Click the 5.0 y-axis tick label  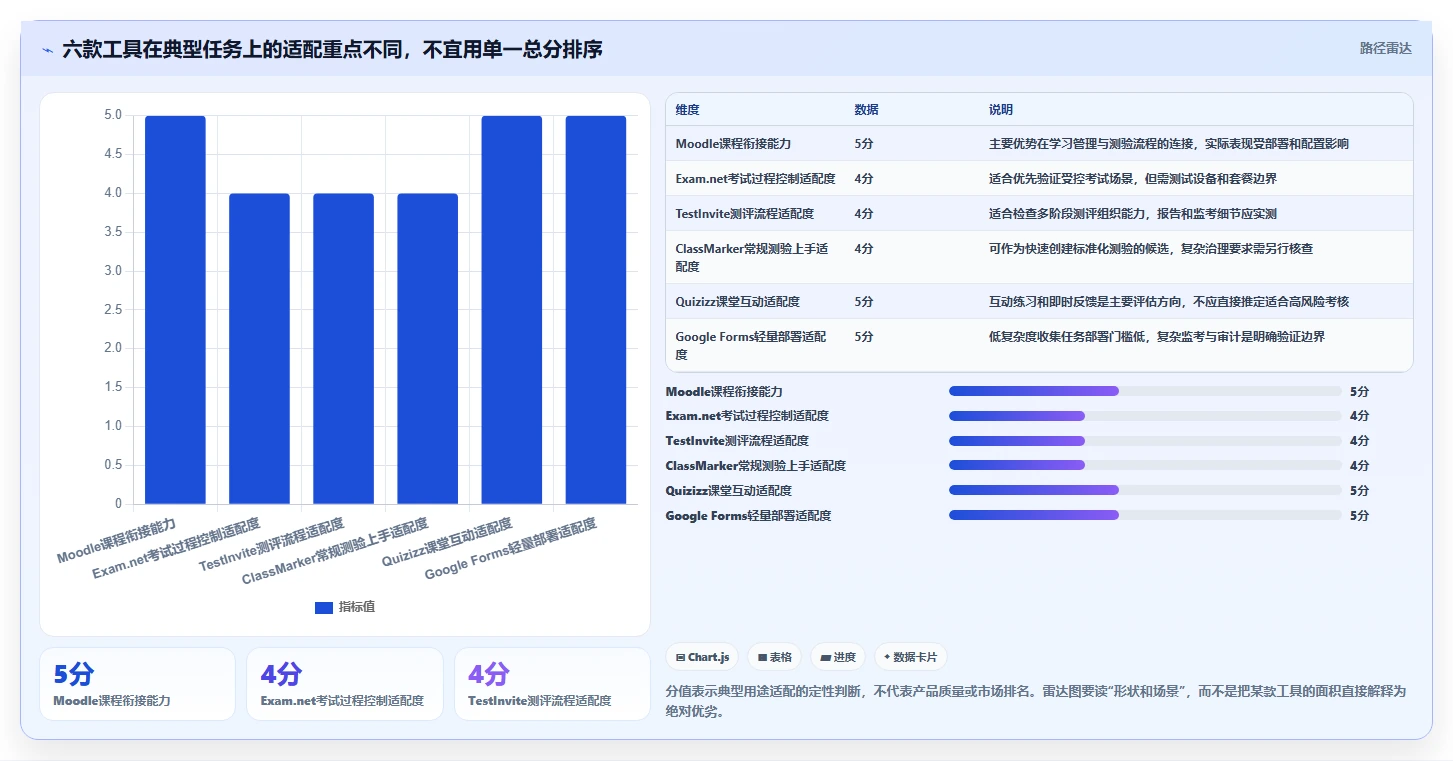(x=113, y=116)
